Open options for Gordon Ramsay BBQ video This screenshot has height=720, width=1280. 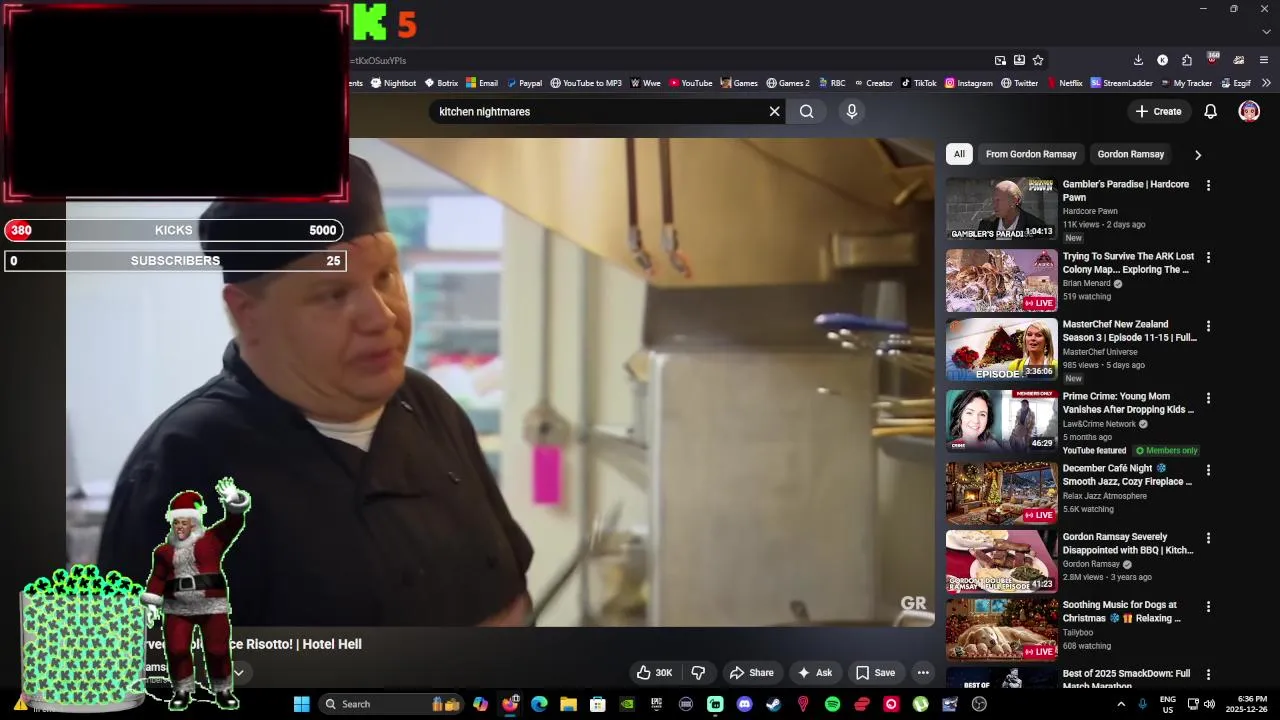(x=1208, y=538)
